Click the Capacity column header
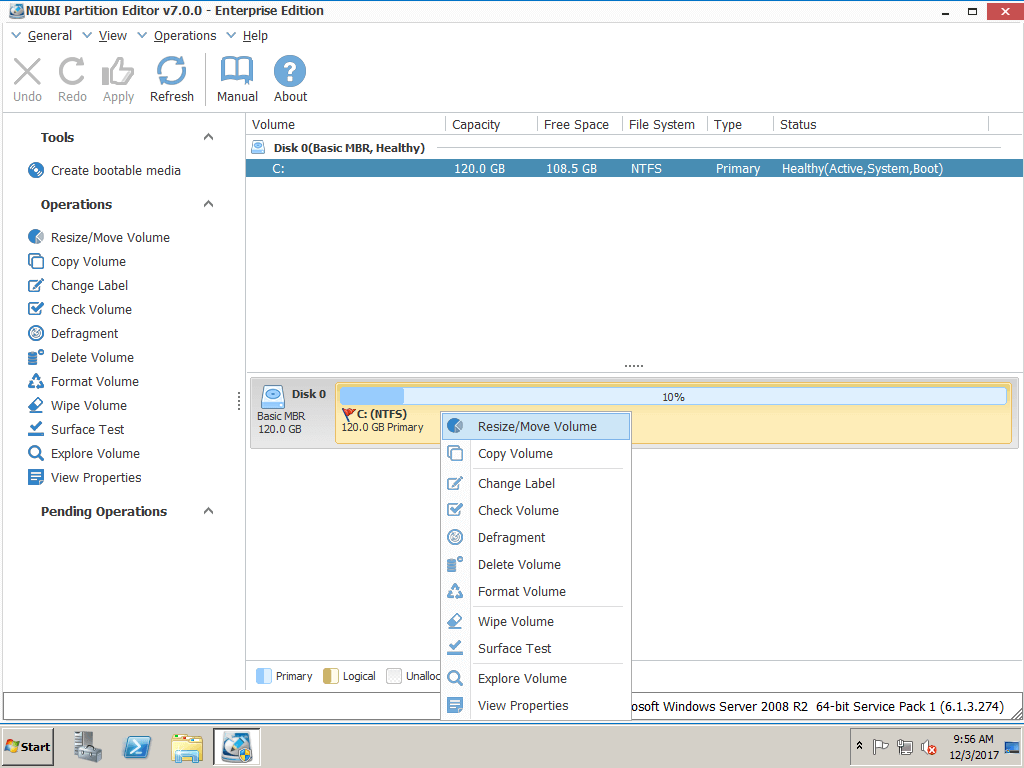Screen dimensions: 1024x768 [x=491, y=124]
